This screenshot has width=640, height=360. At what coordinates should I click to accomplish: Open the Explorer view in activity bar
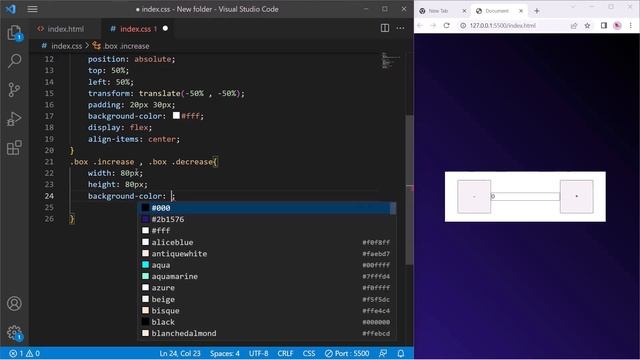coord(14,32)
